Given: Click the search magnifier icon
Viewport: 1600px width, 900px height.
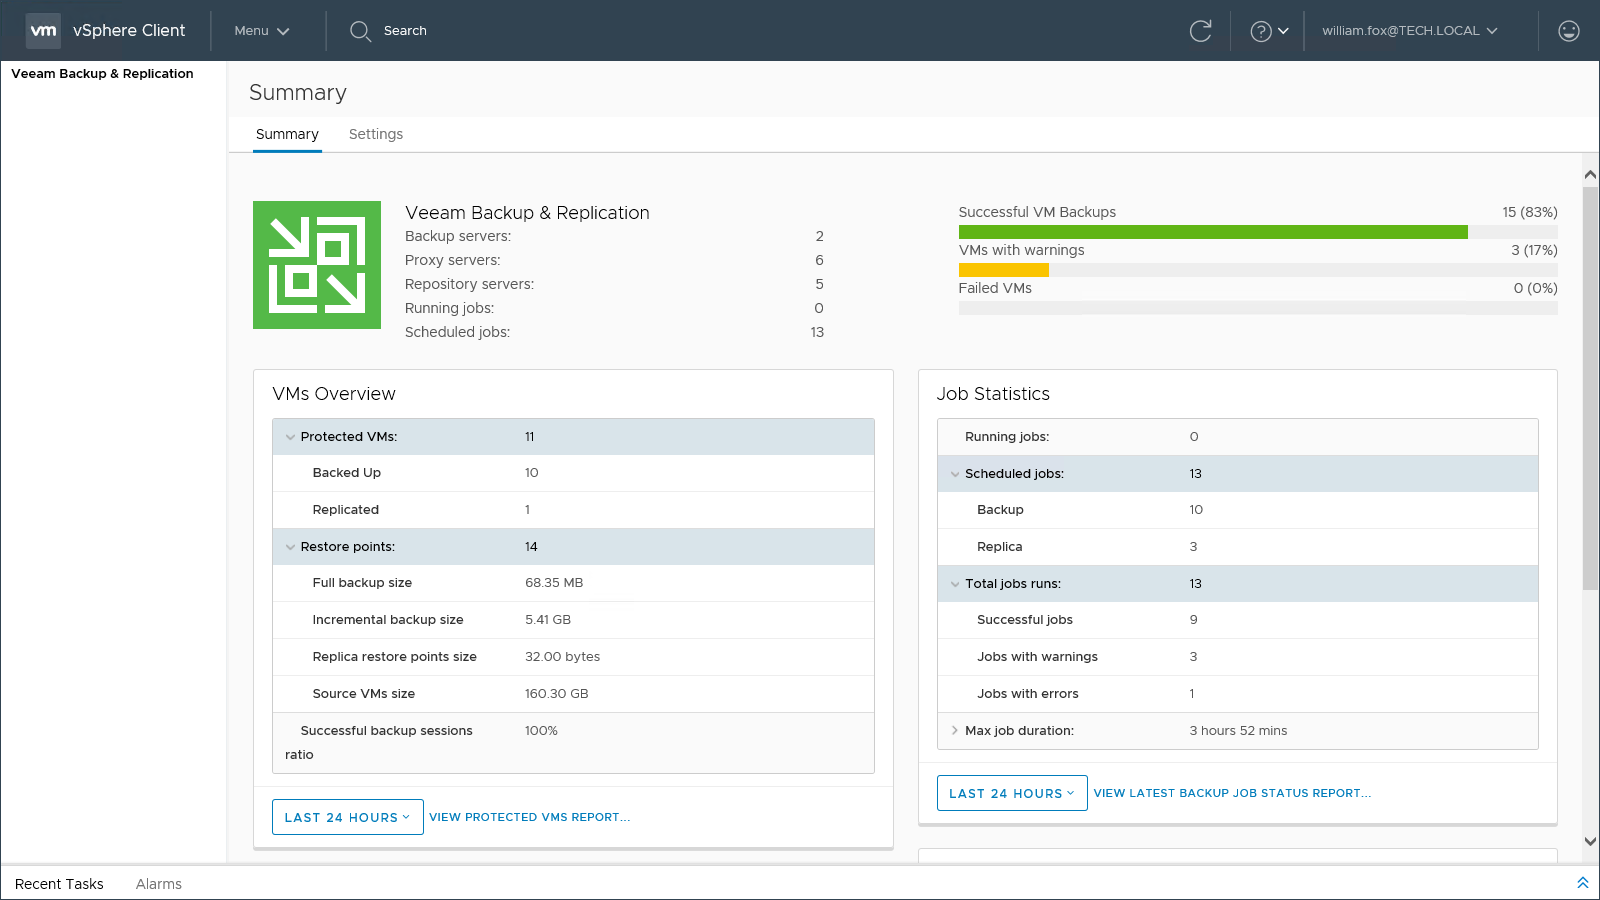Looking at the screenshot, I should point(360,31).
